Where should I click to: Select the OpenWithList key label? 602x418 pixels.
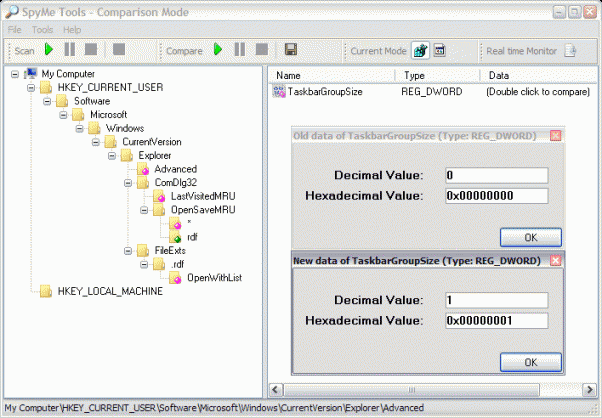click(214, 278)
